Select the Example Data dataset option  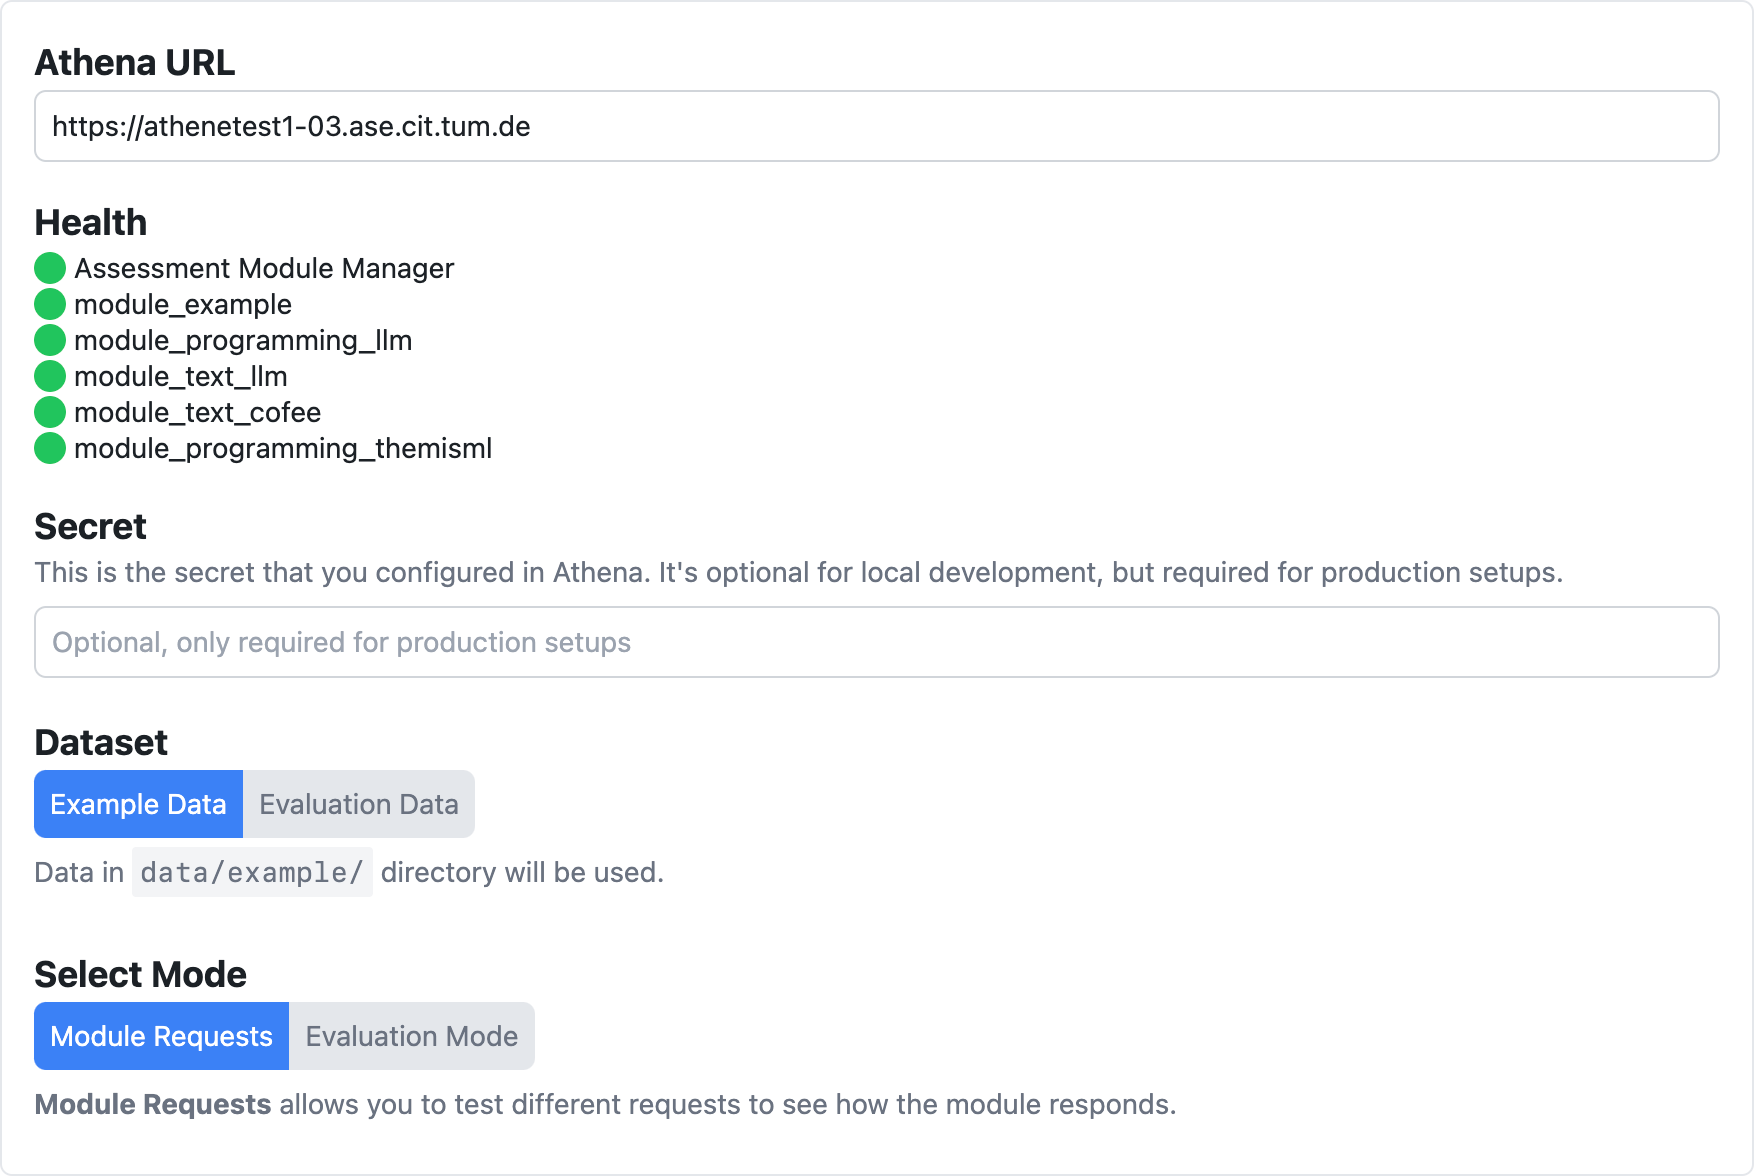coord(138,804)
